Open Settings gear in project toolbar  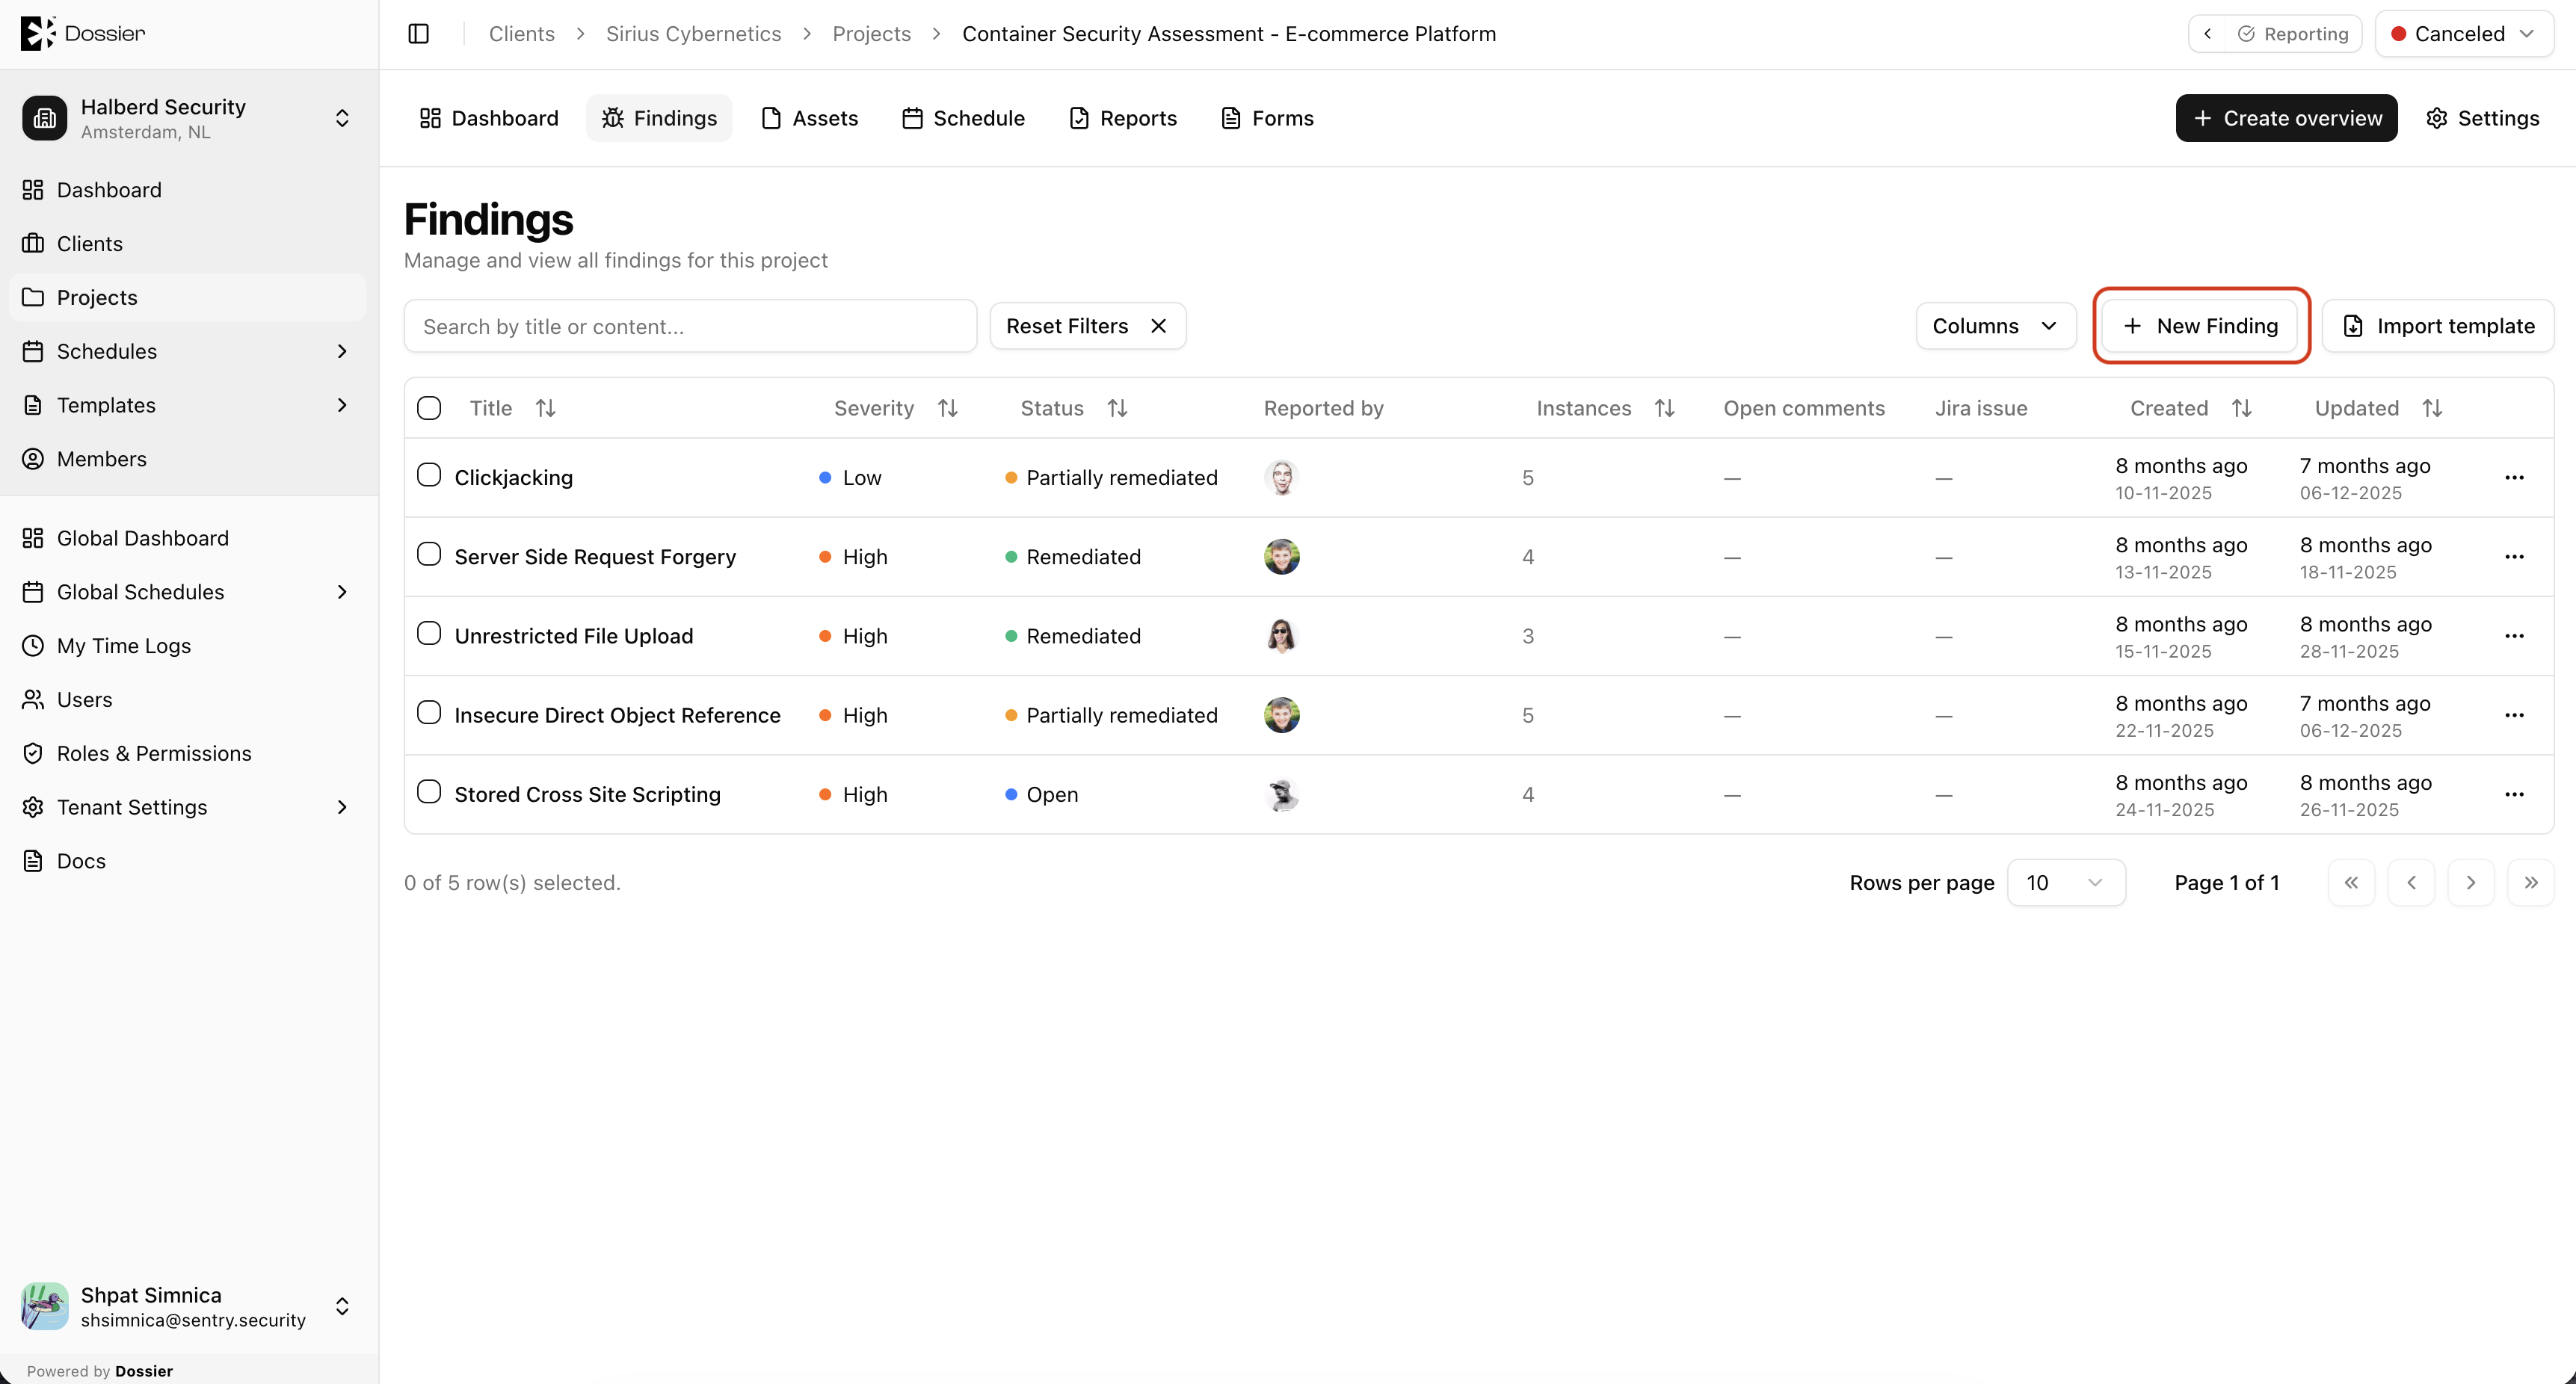2484,118
